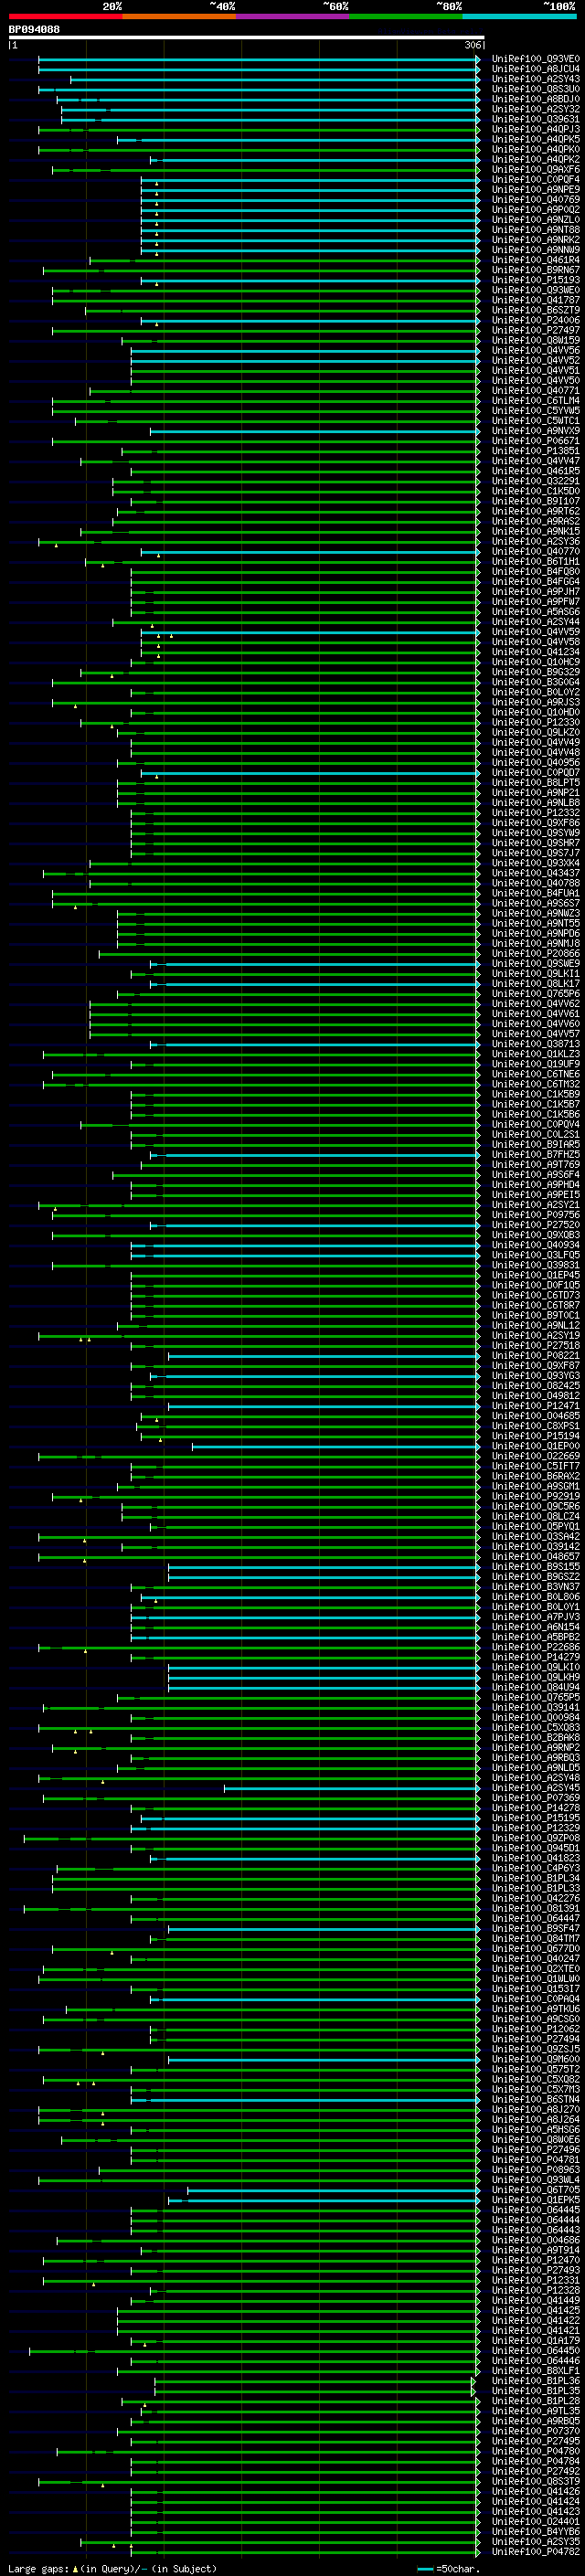The image size is (585, 2576).
Task: Select the UniRef100_P04782 label
Action: [x=536, y=2552]
